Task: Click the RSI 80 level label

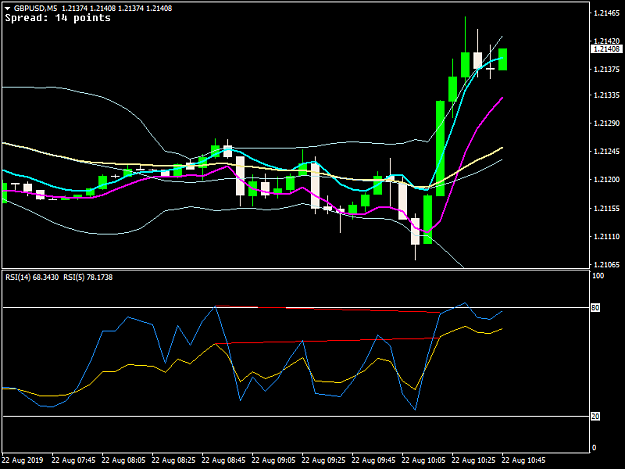Action: click(595, 308)
